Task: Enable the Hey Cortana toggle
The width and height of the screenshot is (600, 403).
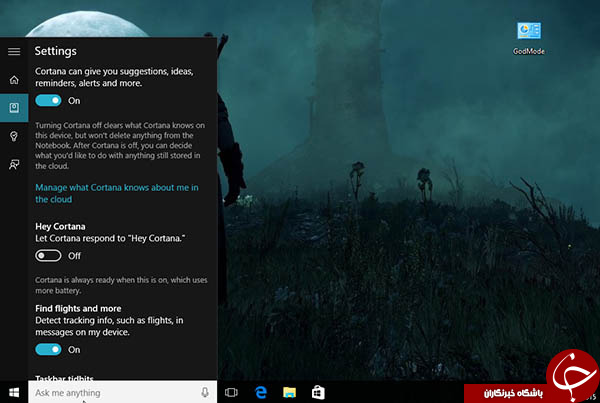Action: pos(48,256)
